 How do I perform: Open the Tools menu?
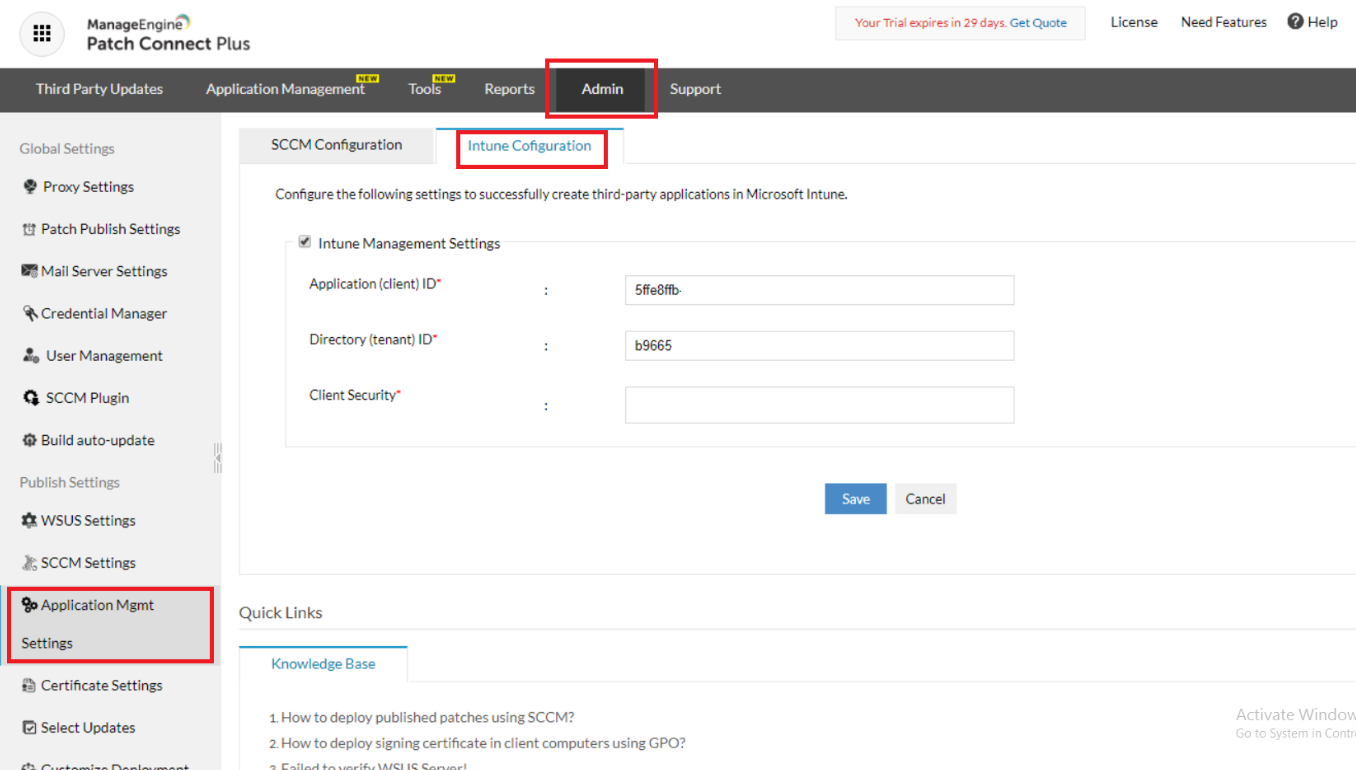tap(424, 89)
